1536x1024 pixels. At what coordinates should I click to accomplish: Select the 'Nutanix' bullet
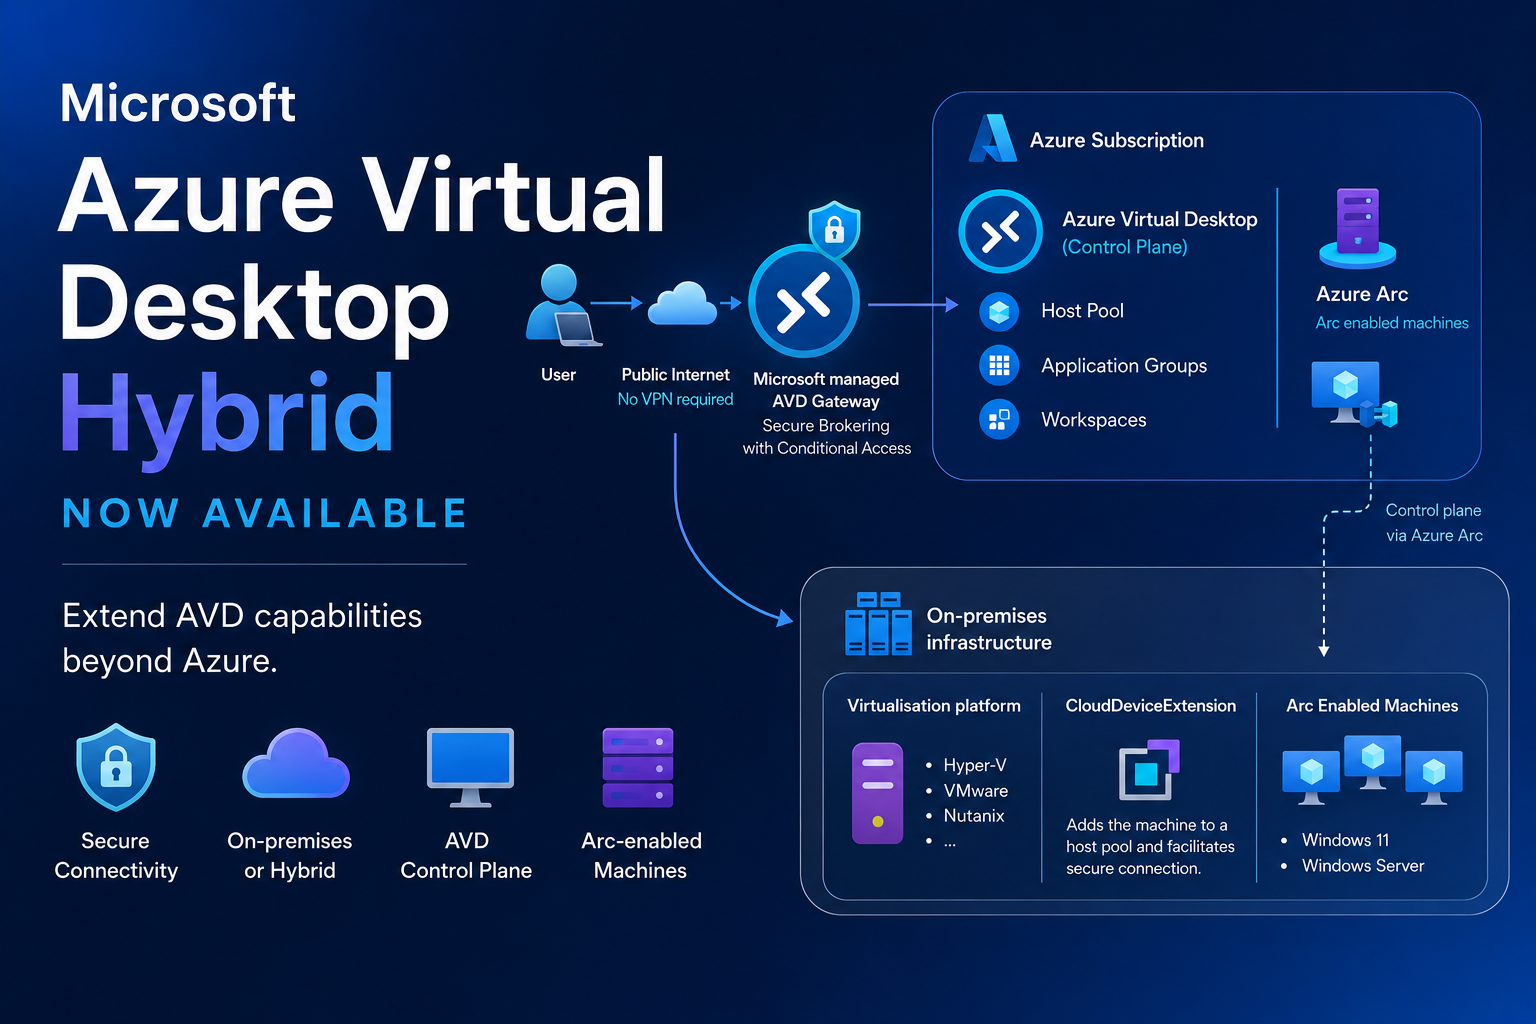tap(974, 816)
